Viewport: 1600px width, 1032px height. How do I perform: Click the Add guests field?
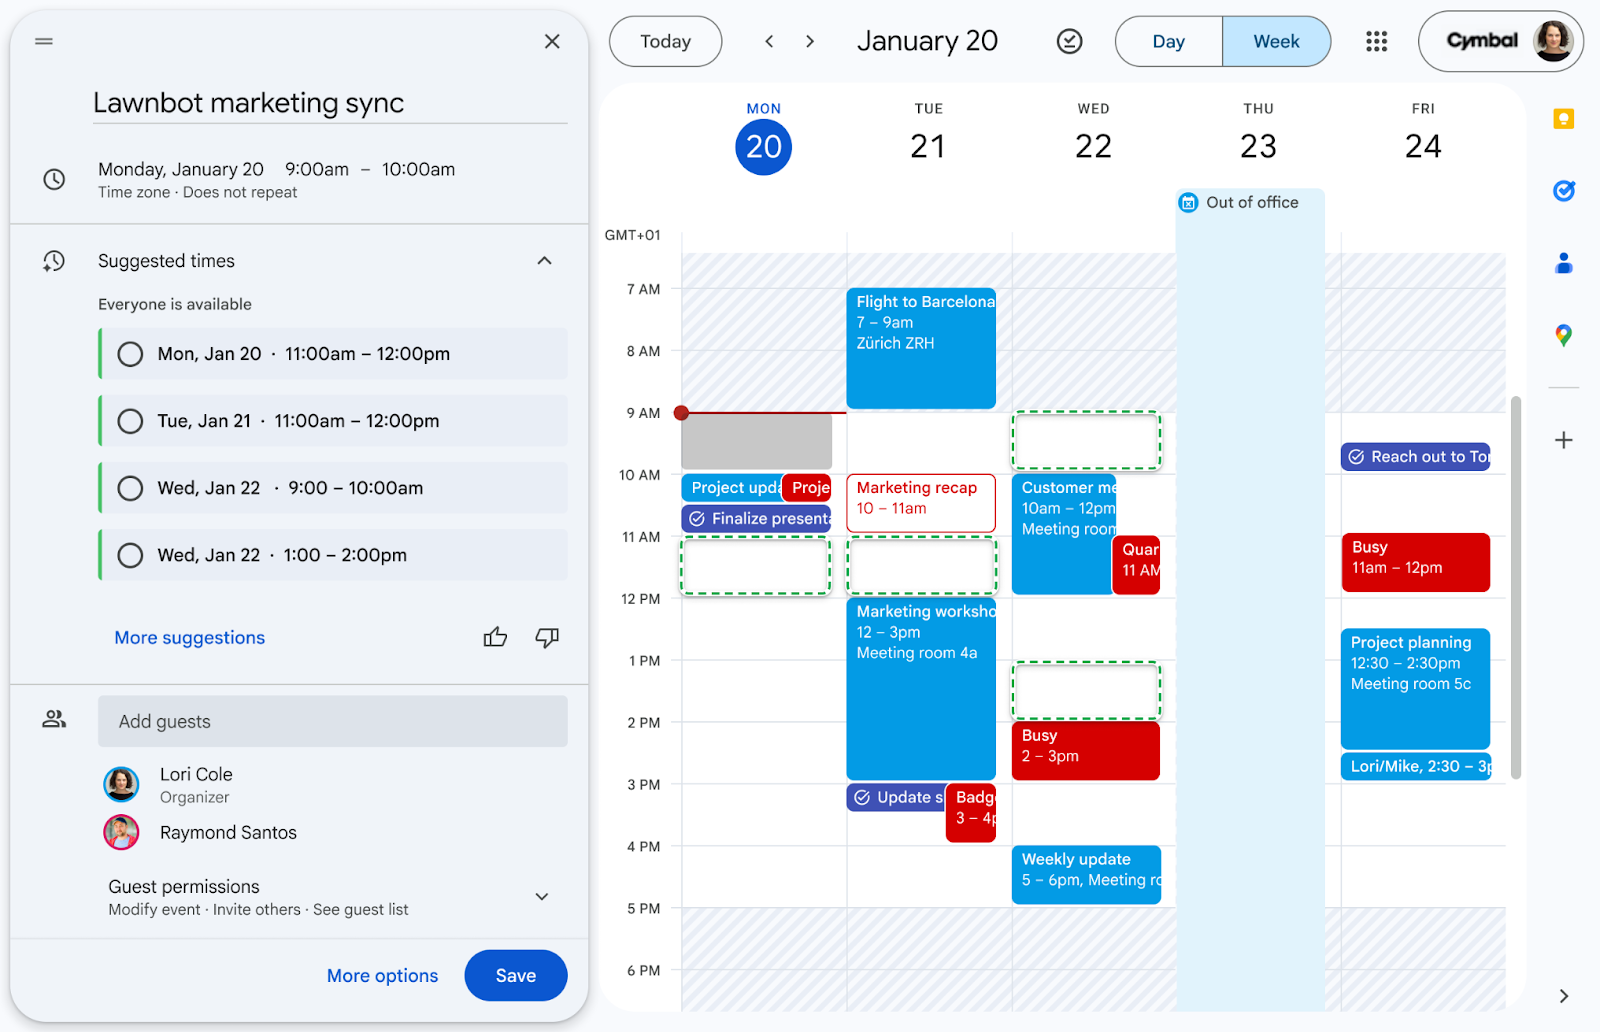pyautogui.click(x=331, y=721)
